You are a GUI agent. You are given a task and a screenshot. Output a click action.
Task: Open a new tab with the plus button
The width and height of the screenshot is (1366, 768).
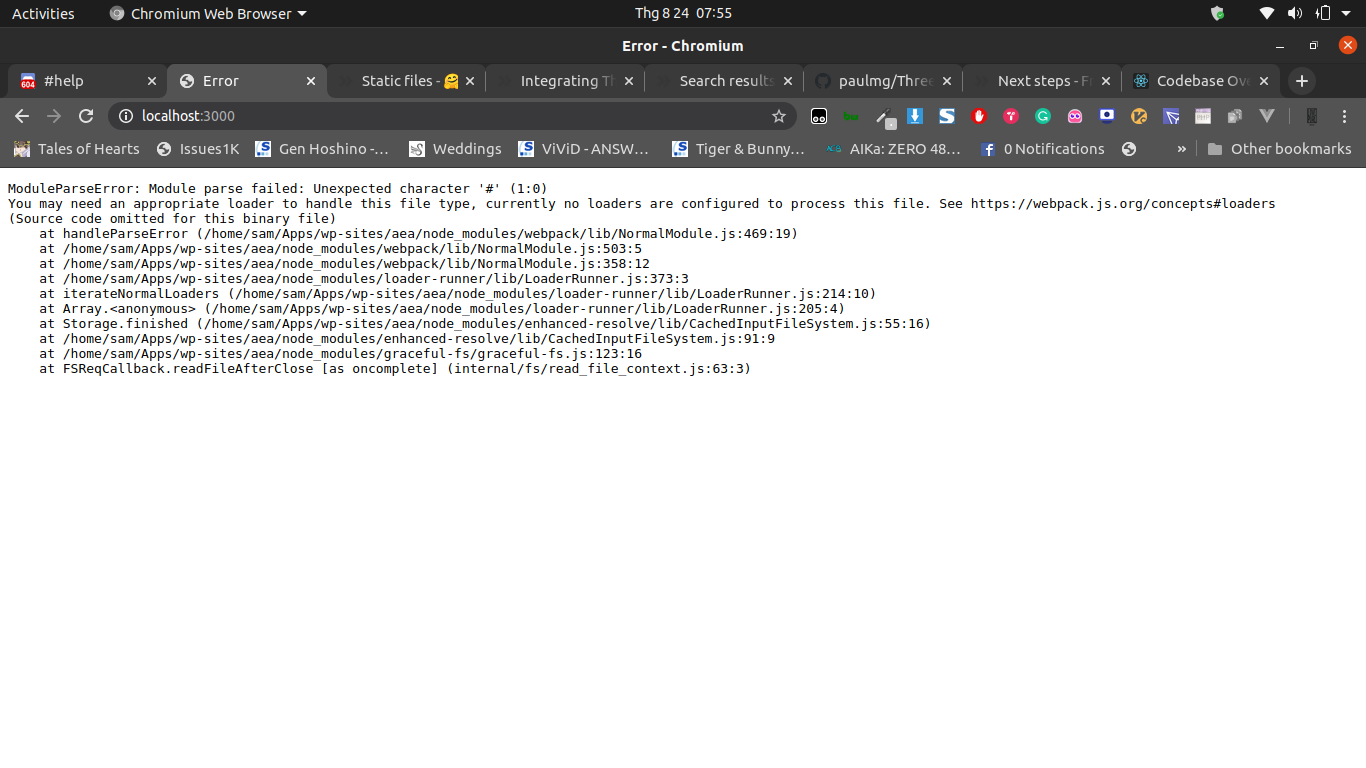[1301, 81]
